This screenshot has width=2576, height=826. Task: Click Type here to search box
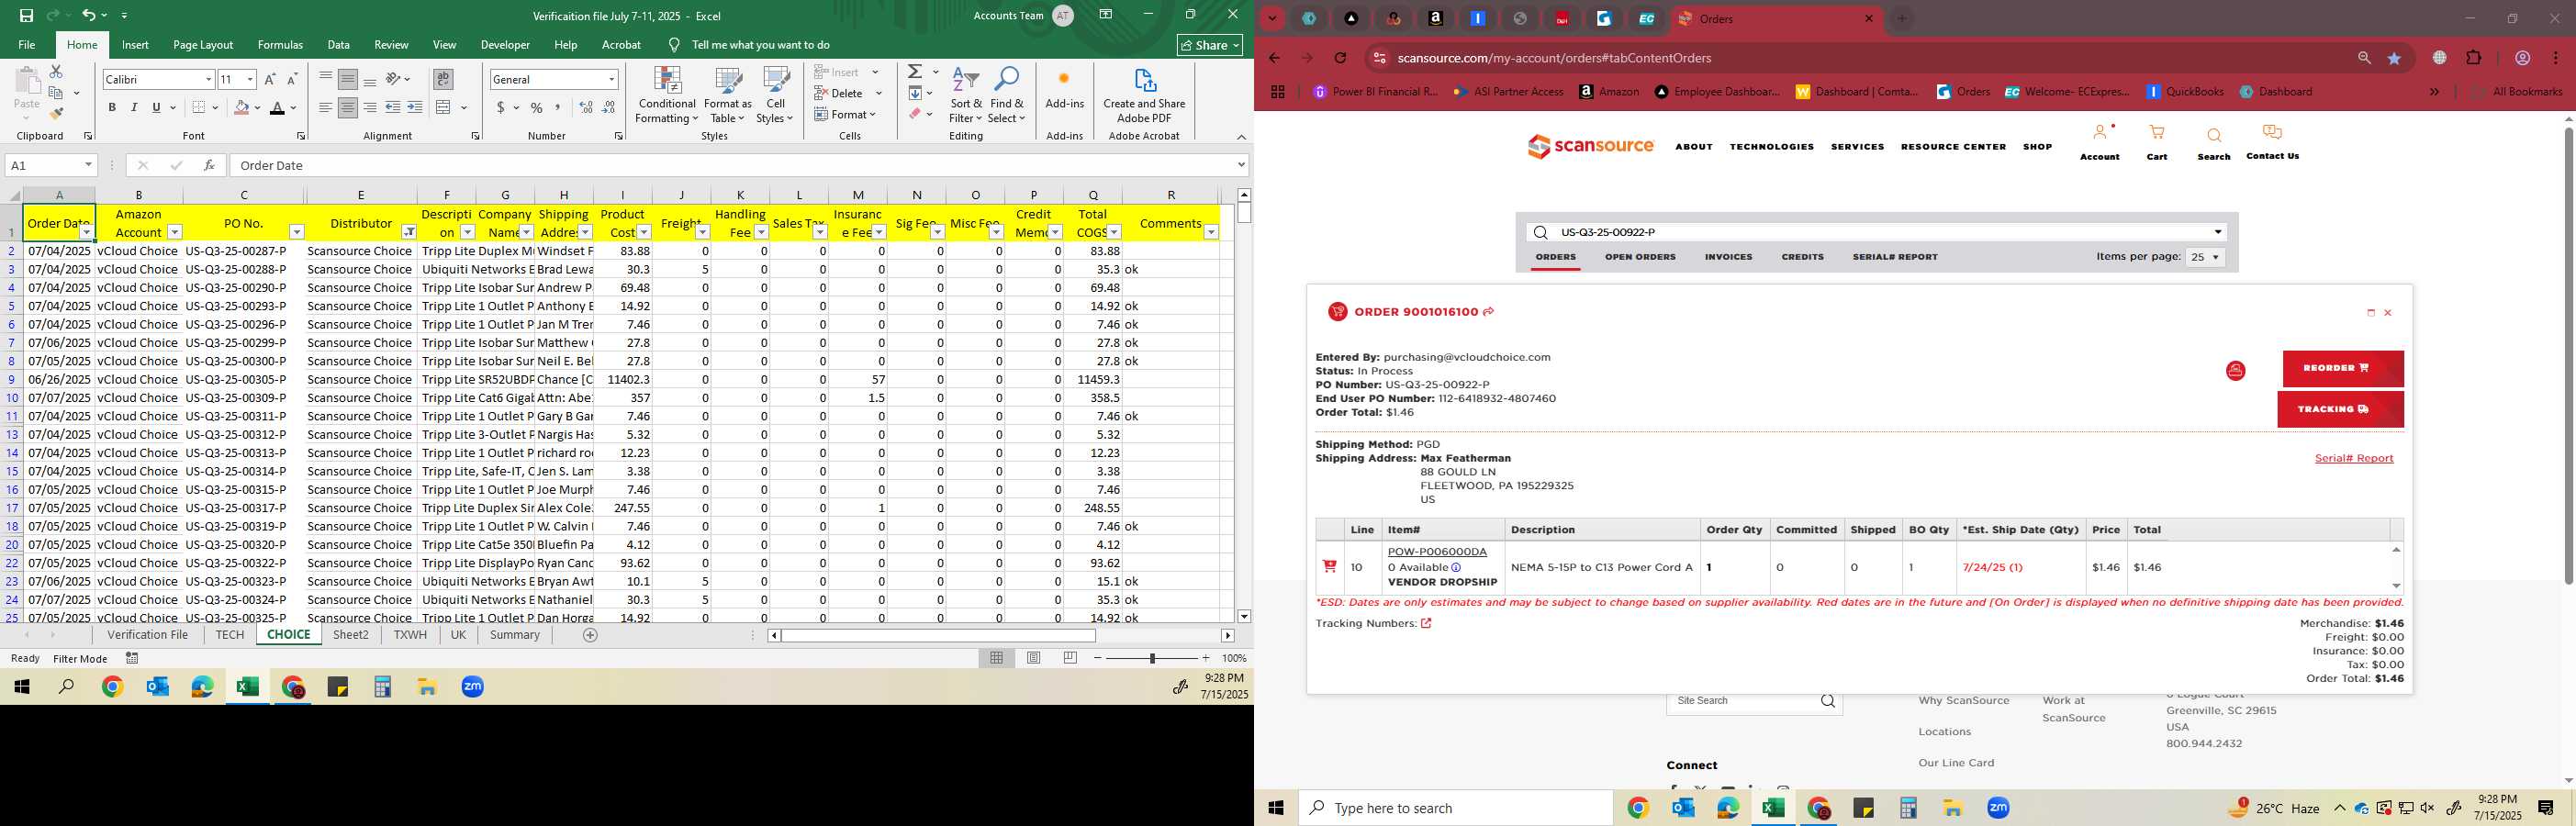[1455, 808]
